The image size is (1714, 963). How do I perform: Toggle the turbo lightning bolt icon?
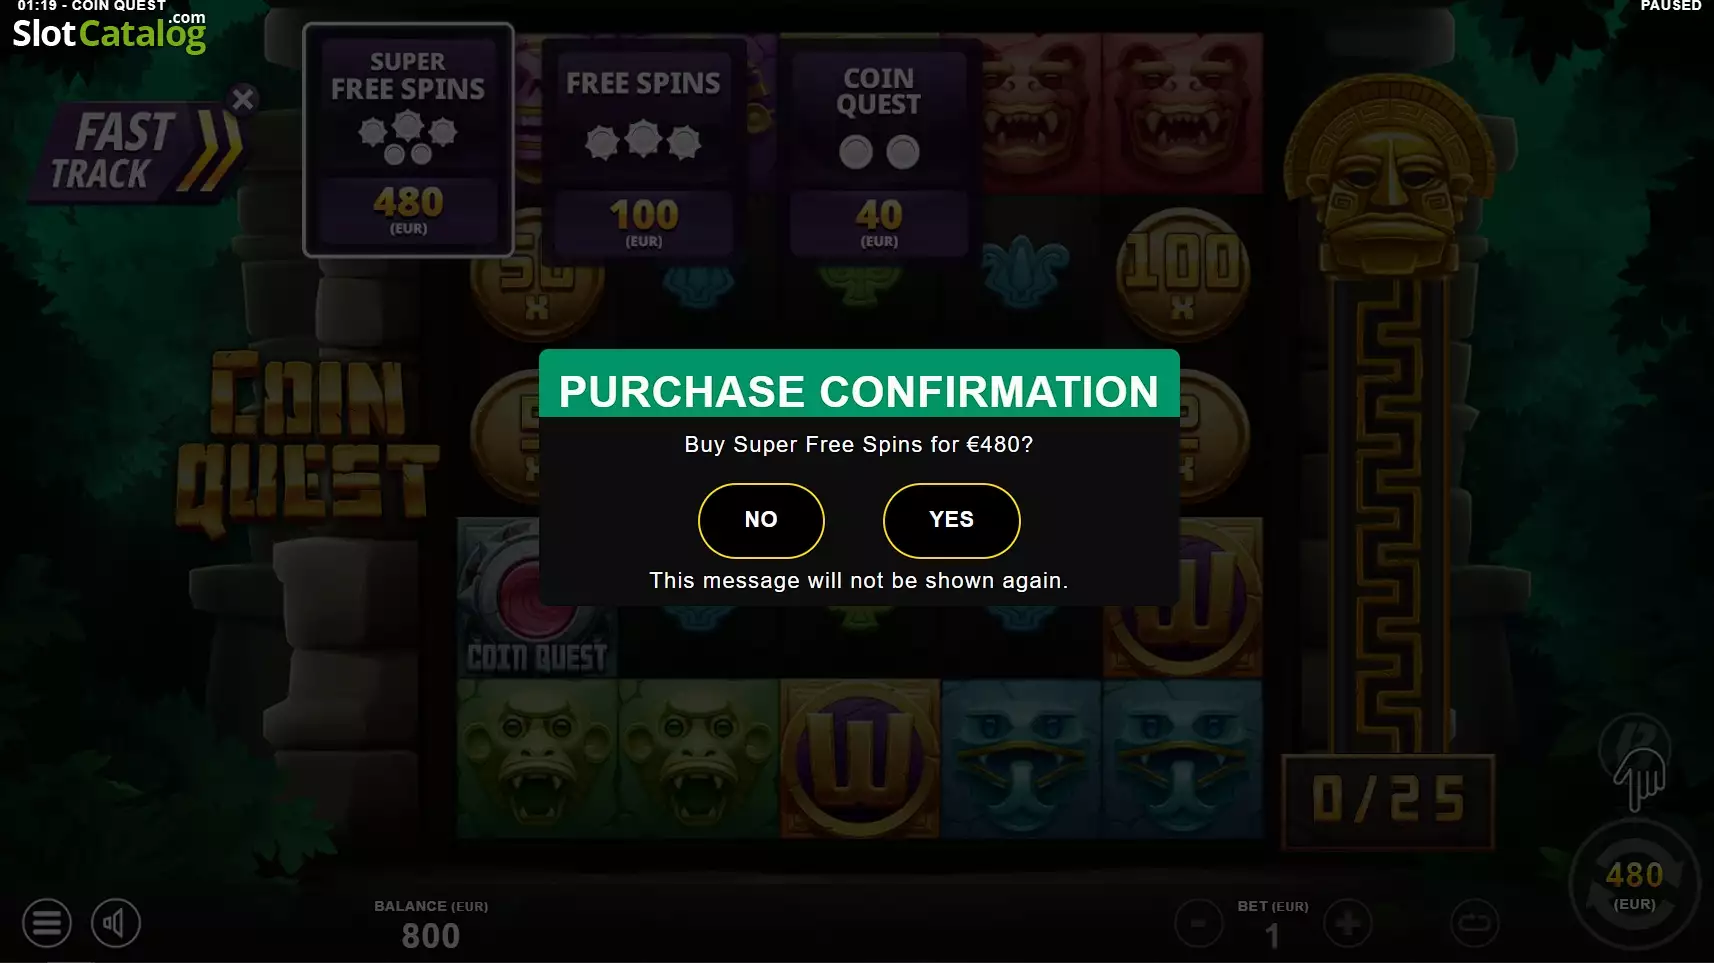coord(1634,745)
